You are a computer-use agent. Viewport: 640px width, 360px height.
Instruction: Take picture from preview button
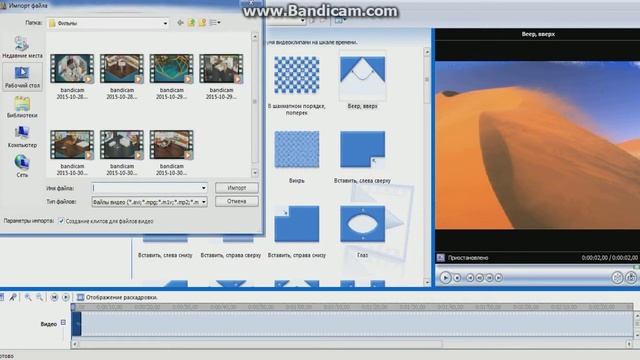631,278
